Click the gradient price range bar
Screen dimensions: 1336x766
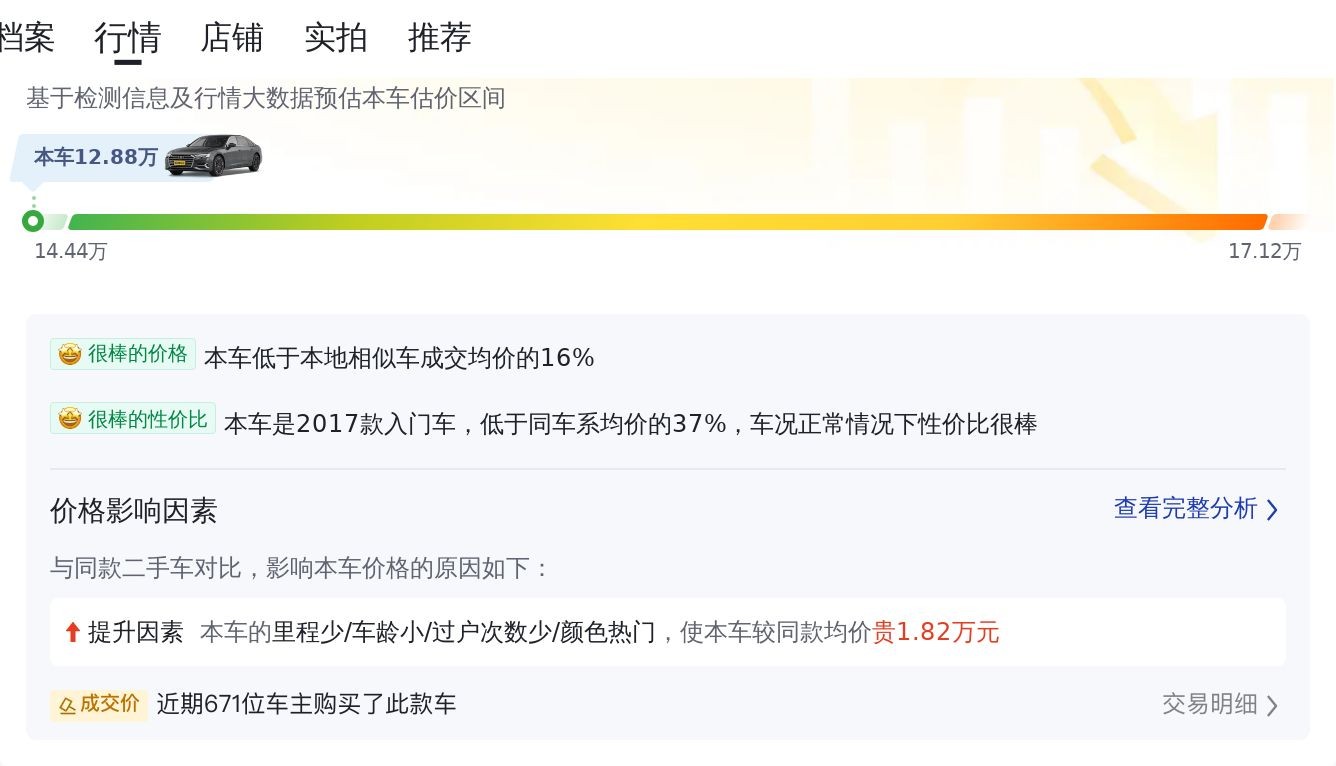pos(666,222)
